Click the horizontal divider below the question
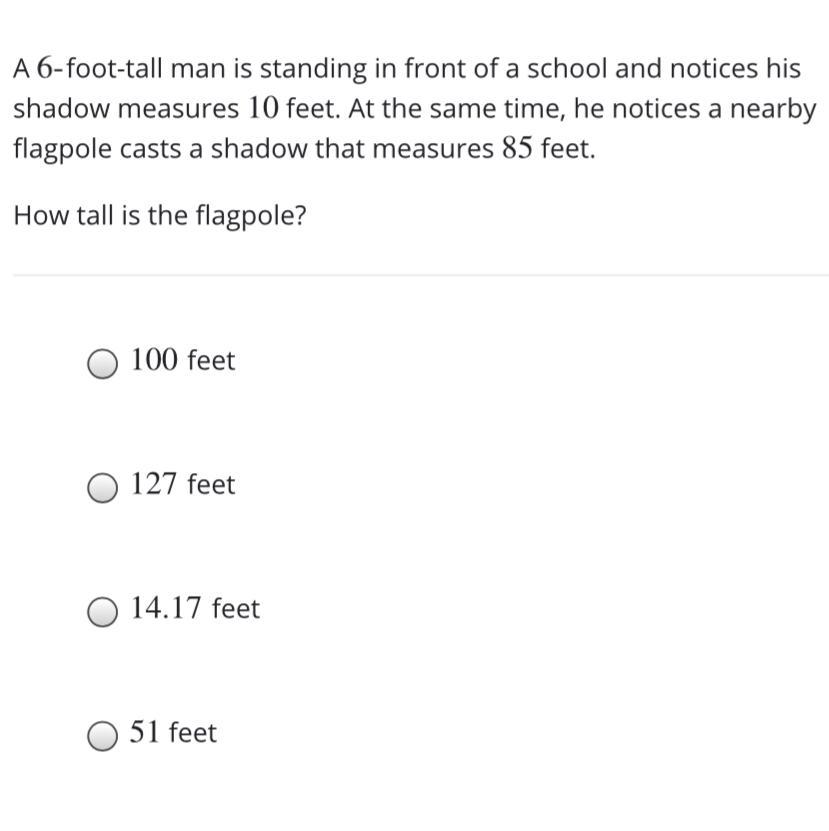The width and height of the screenshot is (829, 831). 421,275
